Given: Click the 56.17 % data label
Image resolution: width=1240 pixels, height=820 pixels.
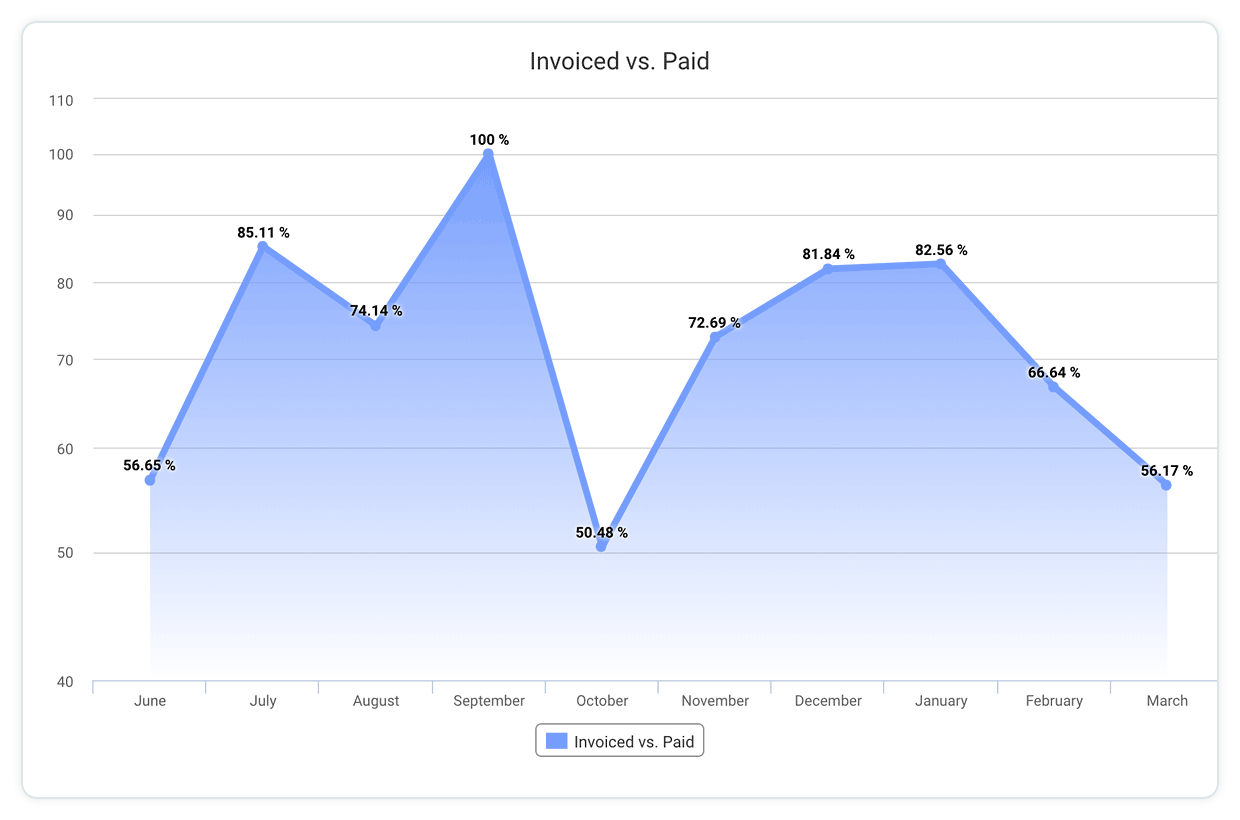Looking at the screenshot, I should coord(1167,471).
